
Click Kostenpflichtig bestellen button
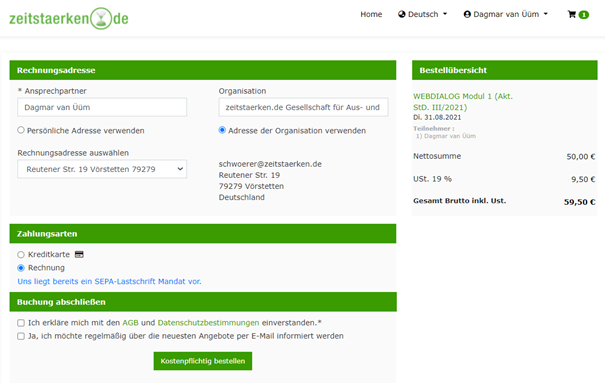click(x=203, y=361)
